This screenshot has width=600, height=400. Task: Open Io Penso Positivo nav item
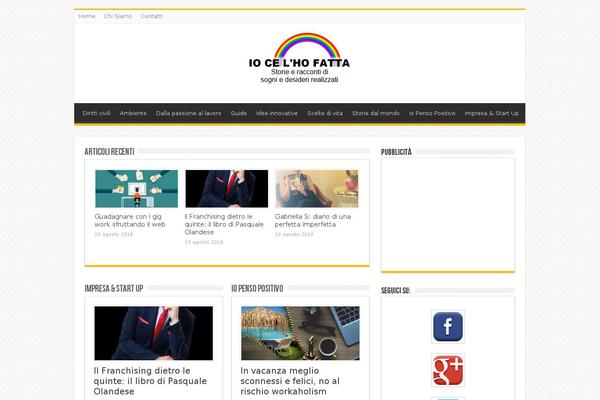432,113
